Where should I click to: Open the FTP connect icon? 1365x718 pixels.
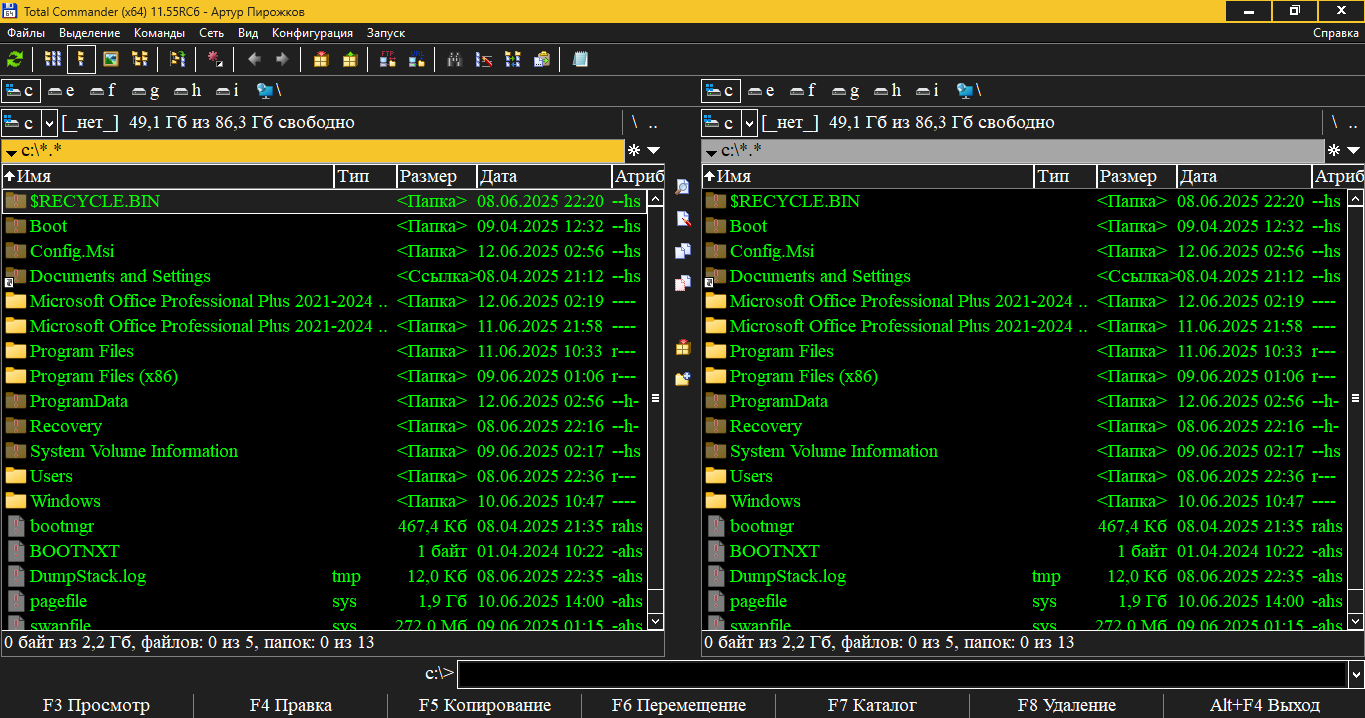388,59
